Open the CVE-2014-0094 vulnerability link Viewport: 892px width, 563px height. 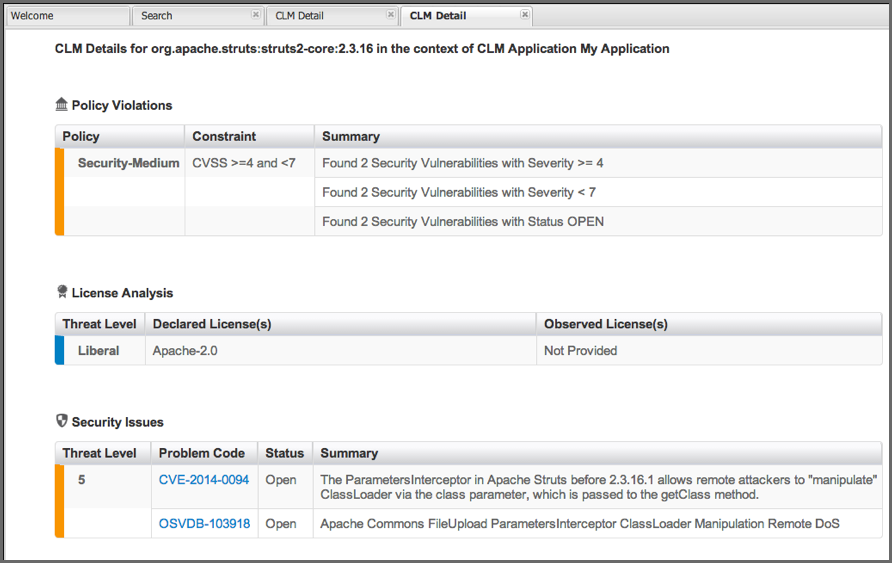pyautogui.click(x=204, y=480)
